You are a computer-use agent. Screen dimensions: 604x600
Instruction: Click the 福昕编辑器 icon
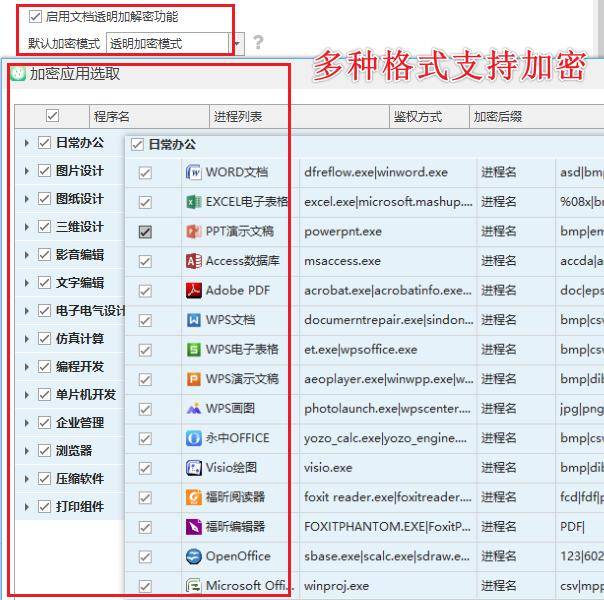[x=193, y=527]
